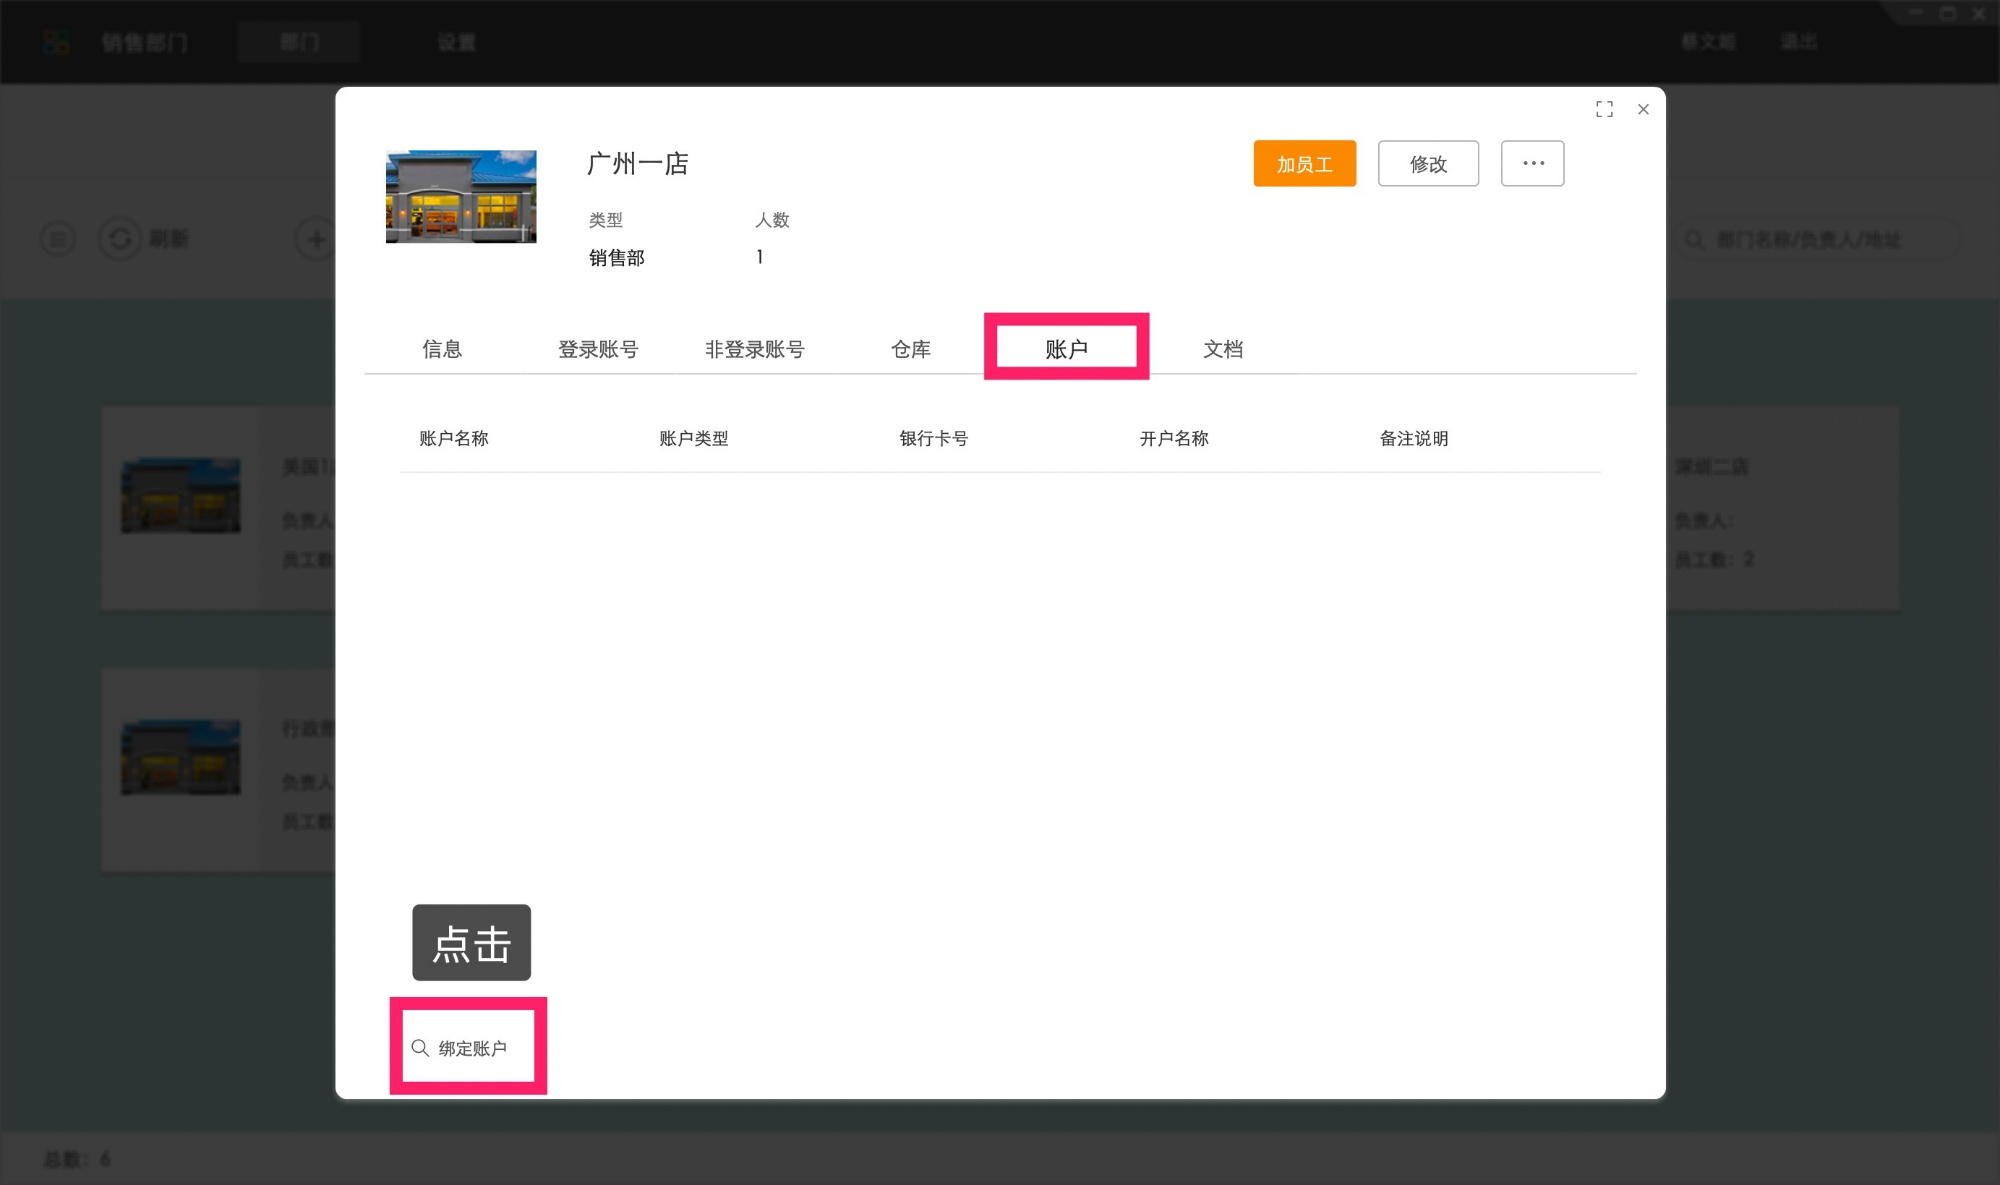
Task: Click the refresh icon next to 刷新
Action: (119, 239)
